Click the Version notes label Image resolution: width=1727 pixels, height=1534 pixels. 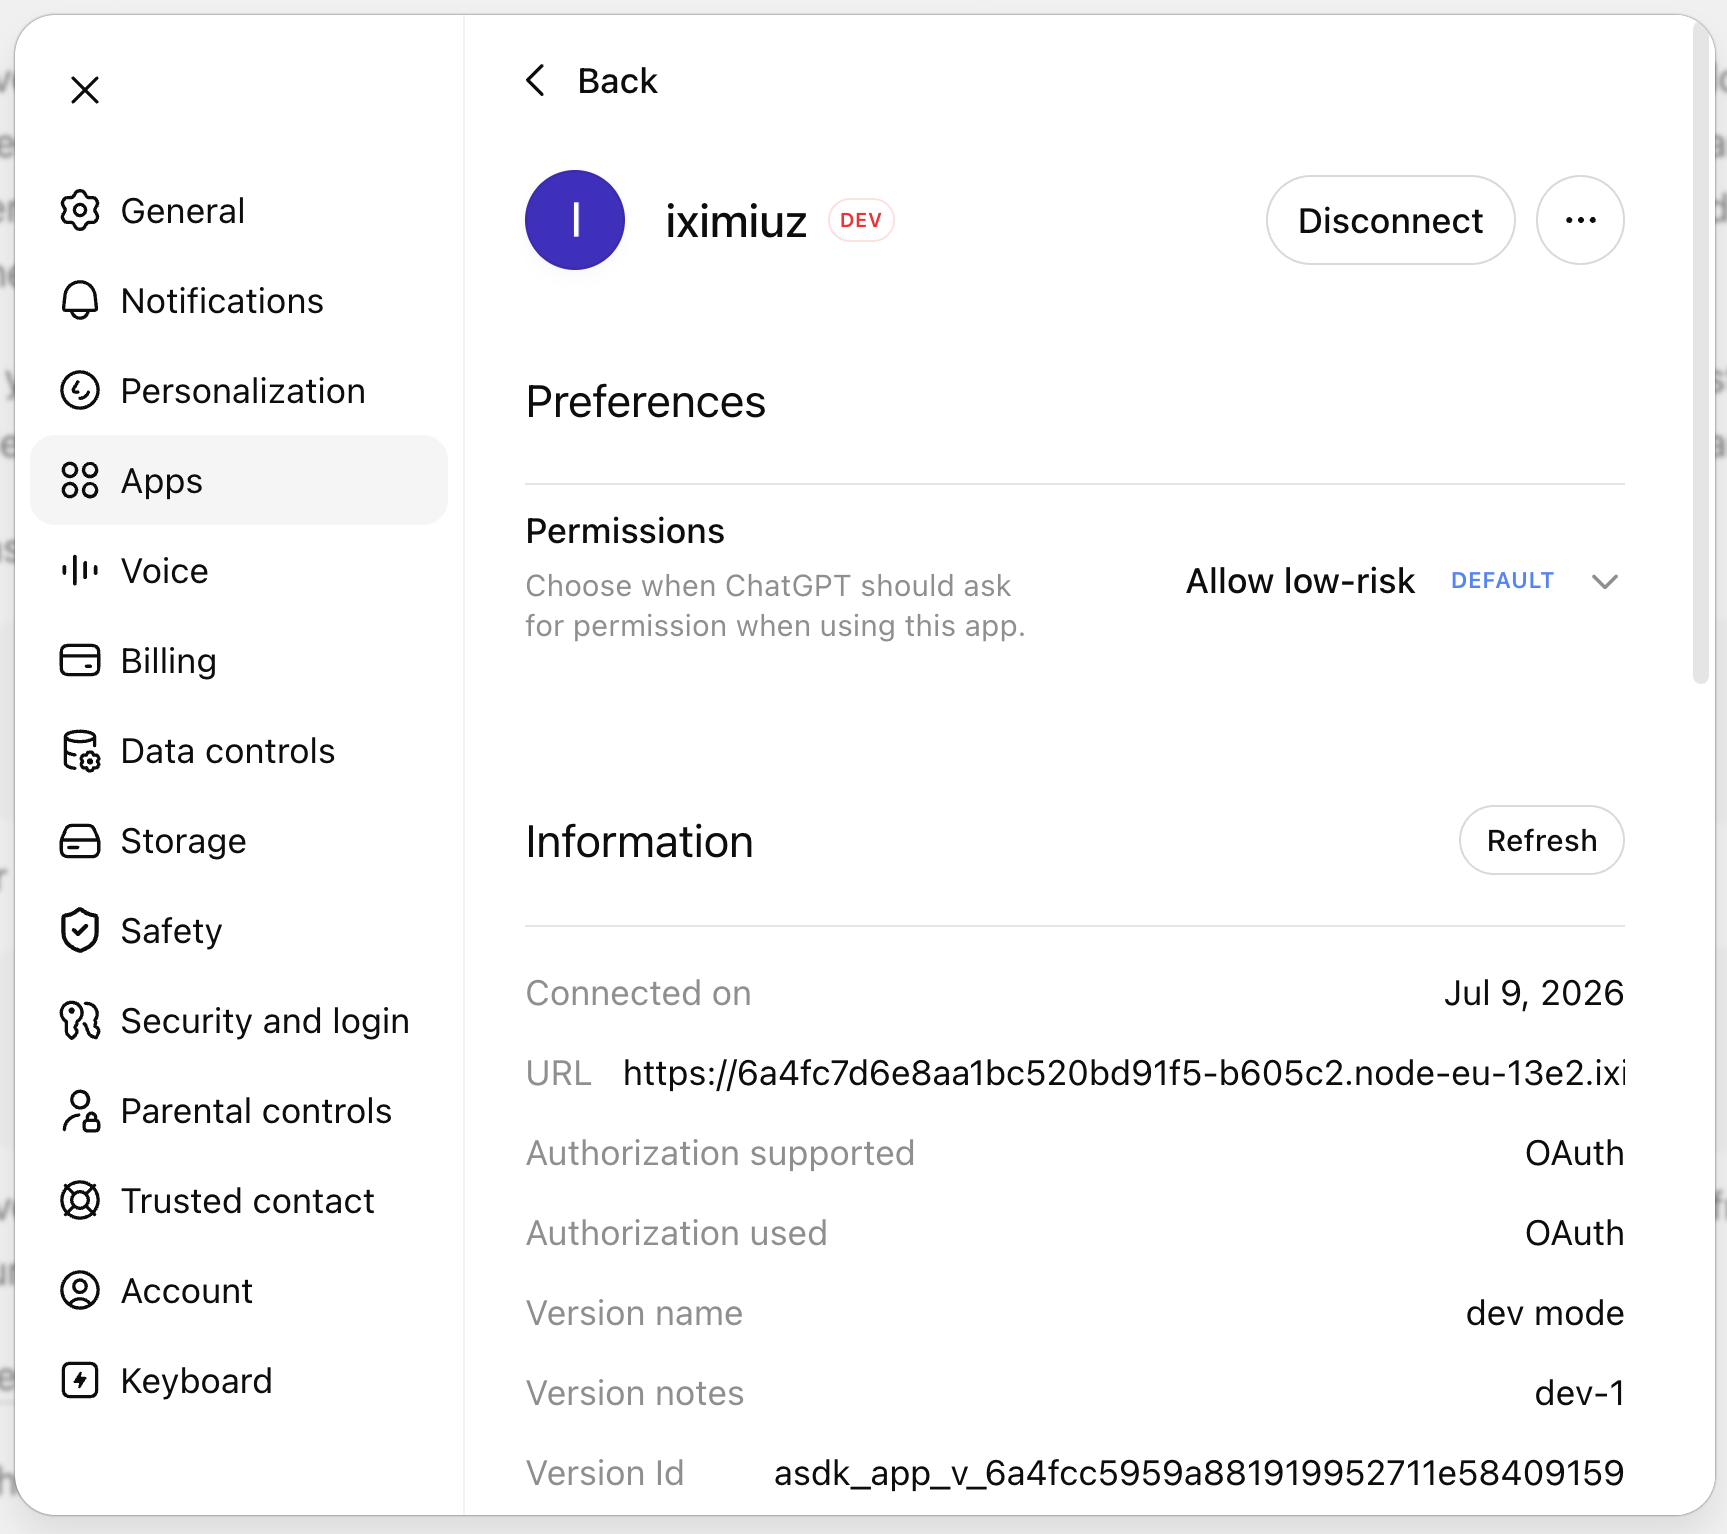point(635,1393)
